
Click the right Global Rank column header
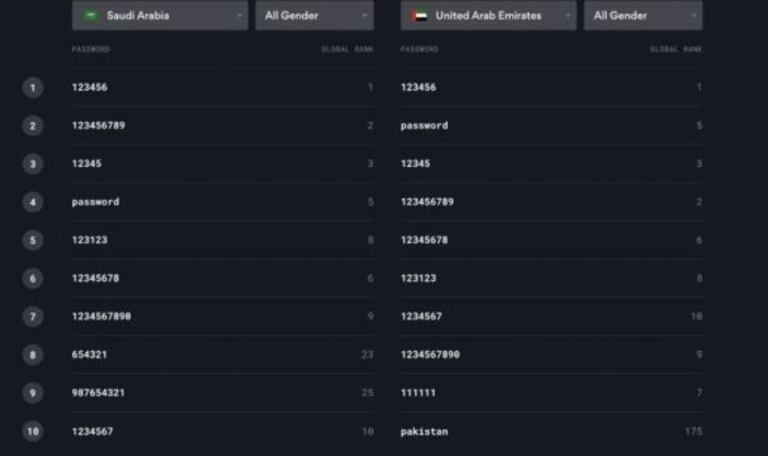[675, 49]
